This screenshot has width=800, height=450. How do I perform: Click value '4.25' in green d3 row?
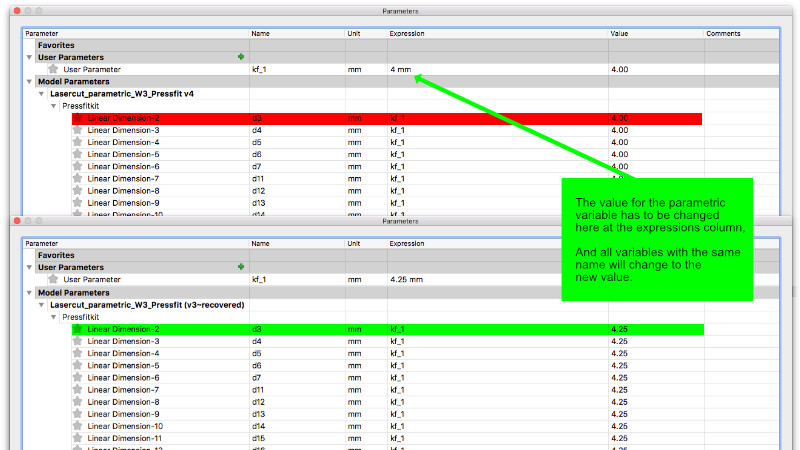click(x=619, y=329)
